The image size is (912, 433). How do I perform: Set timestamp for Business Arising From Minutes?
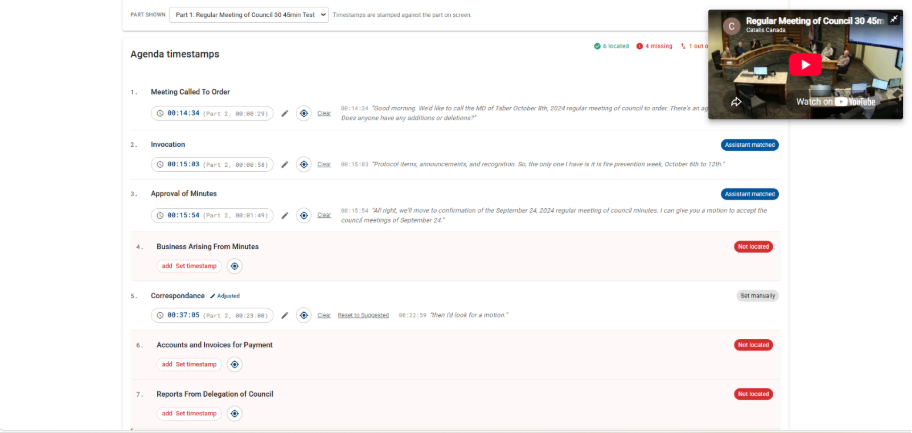pyautogui.click(x=189, y=266)
